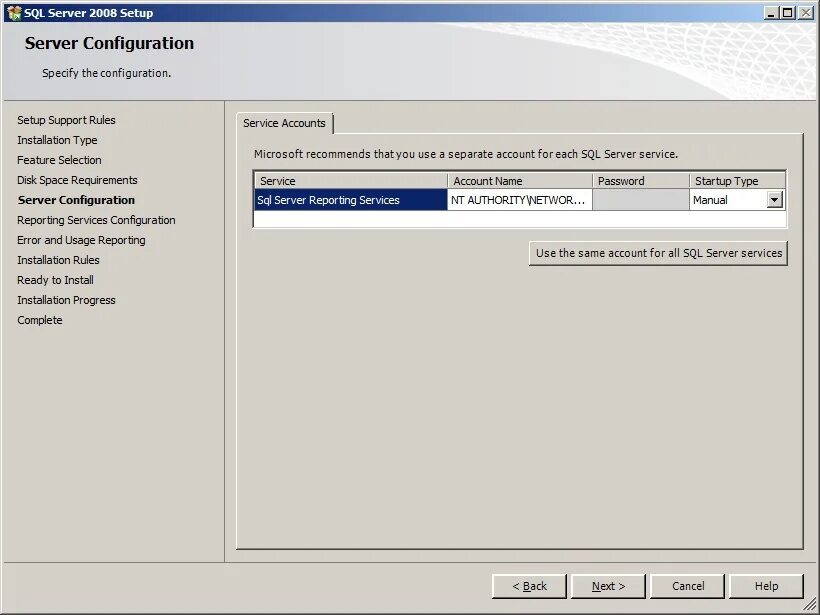Select Reporting Services Configuration step
The height and width of the screenshot is (615, 820).
pyautogui.click(x=96, y=220)
